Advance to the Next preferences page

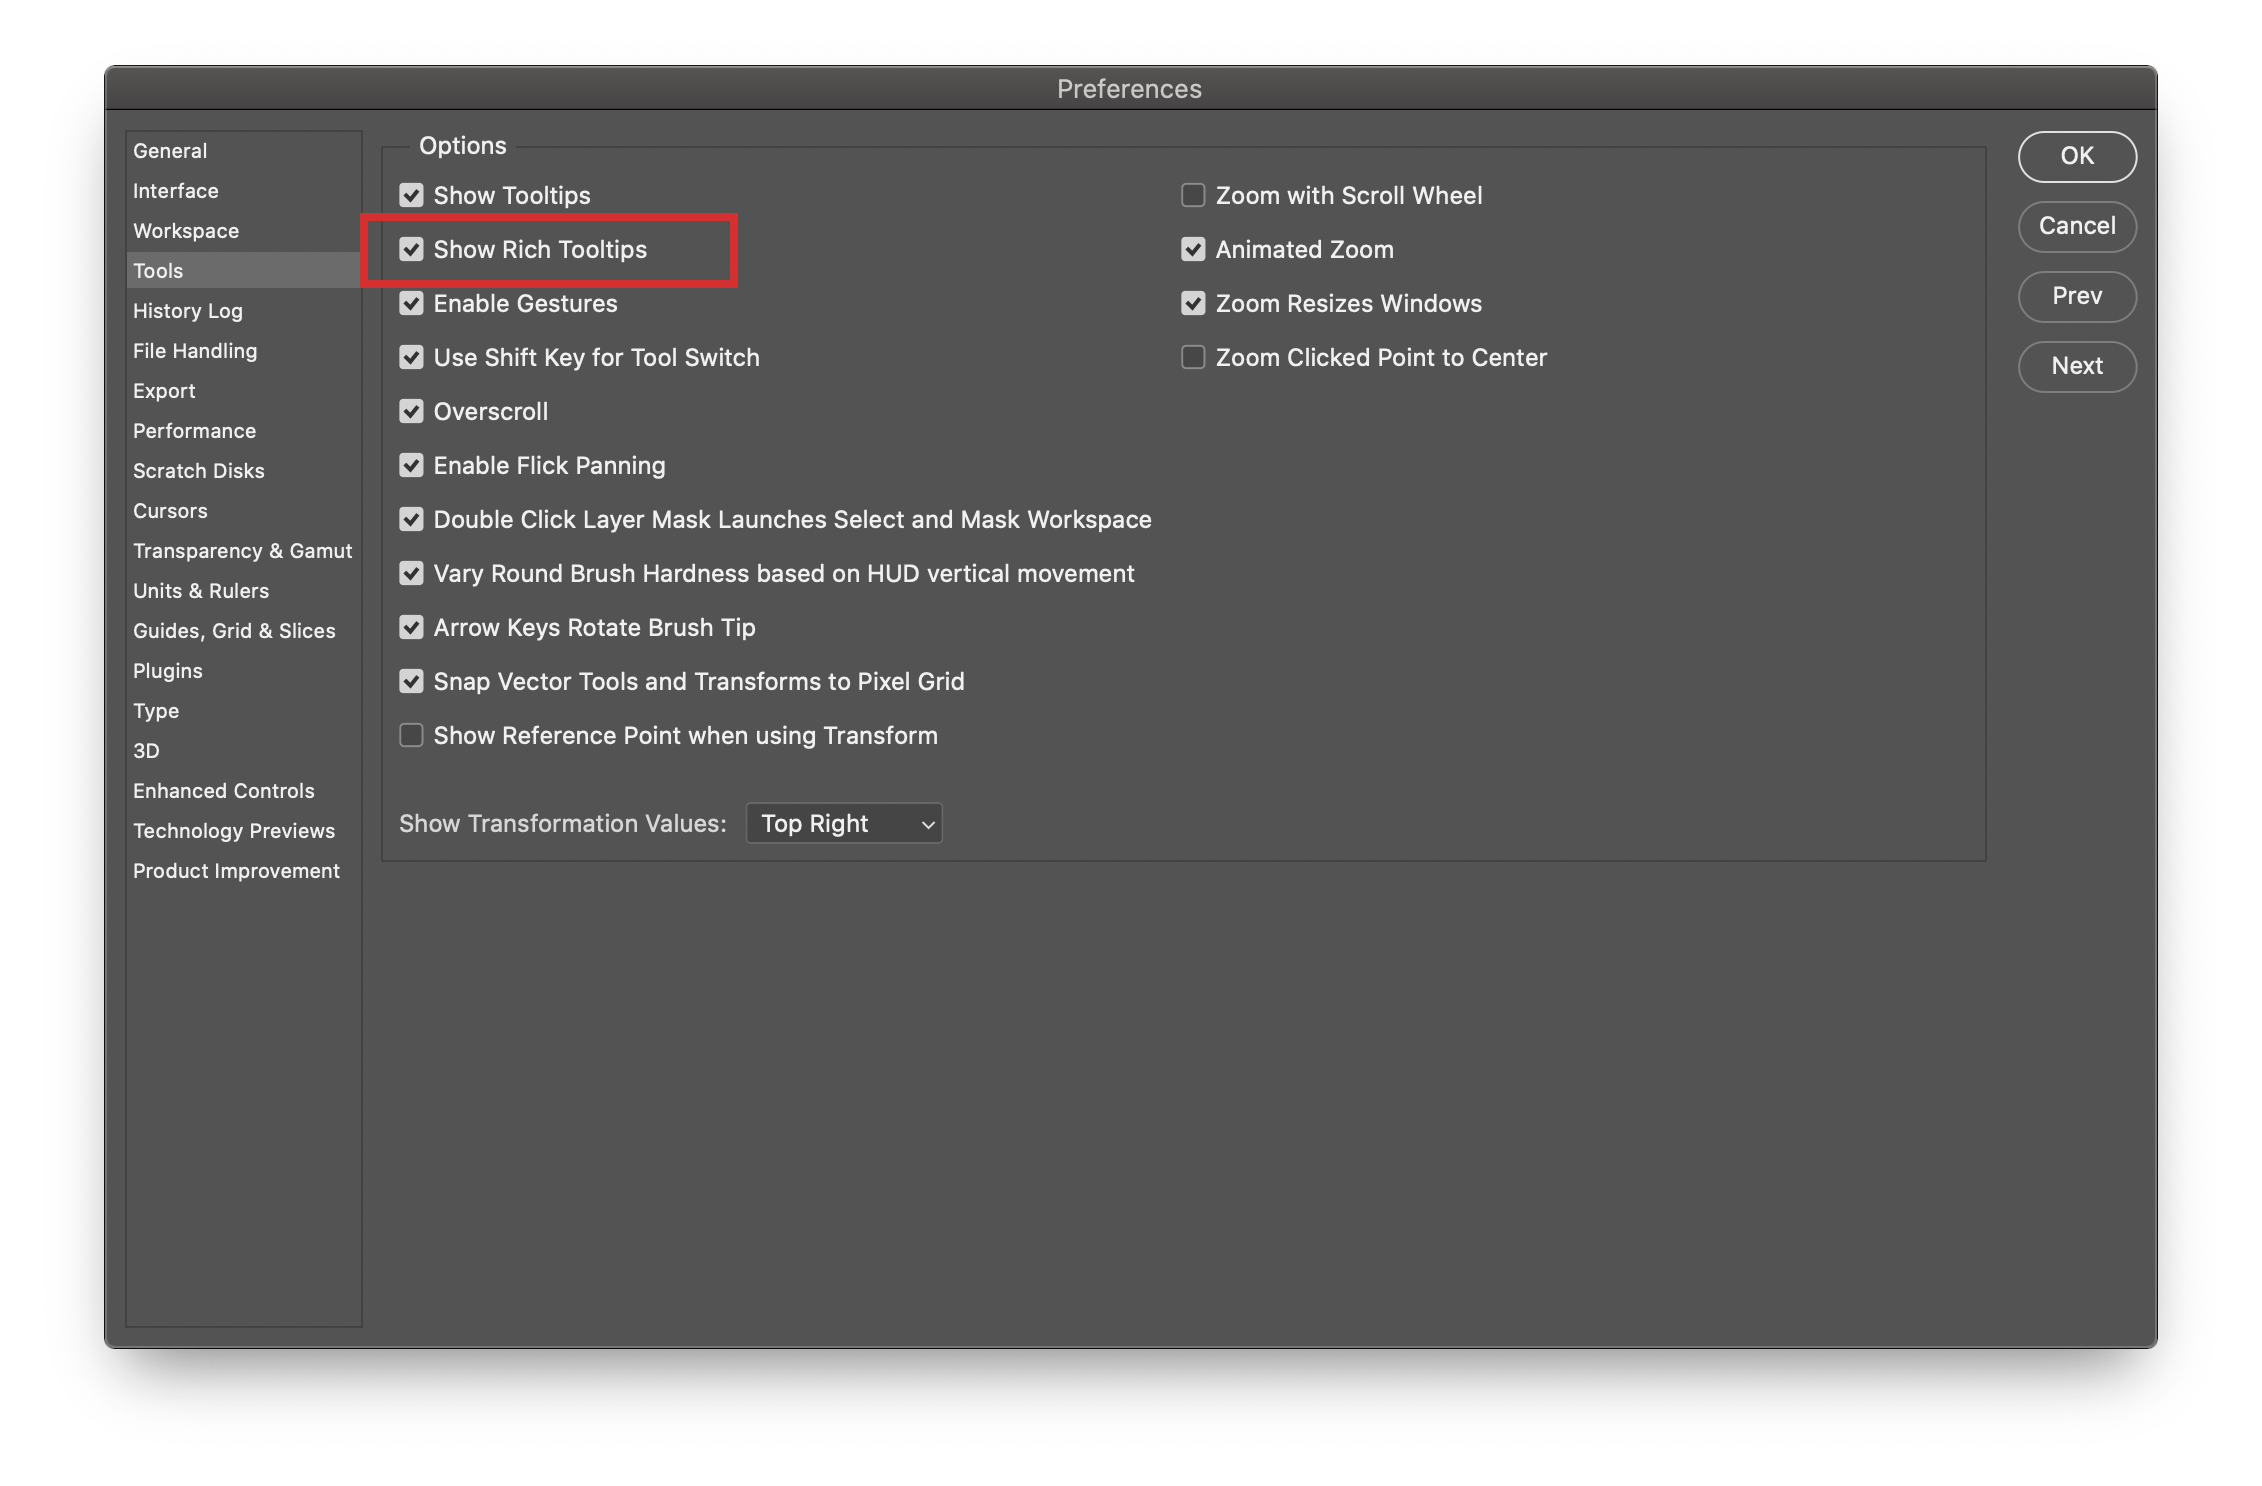click(2077, 367)
